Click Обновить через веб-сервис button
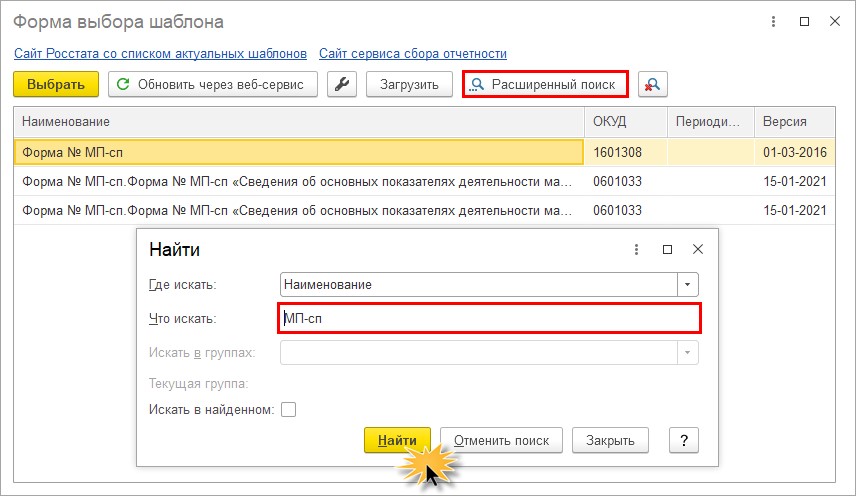The width and height of the screenshot is (856, 496). pos(213,85)
